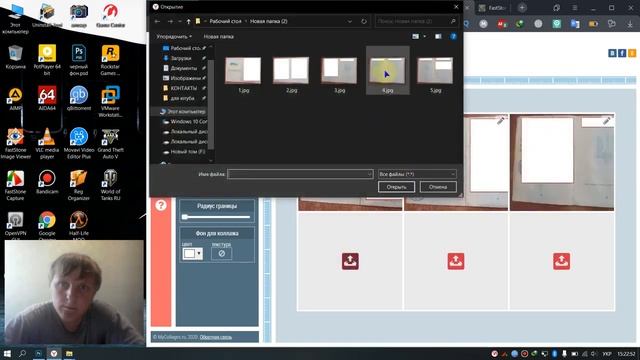This screenshot has width=640, height=360.
Task: Click the Открыть button
Action: point(396,187)
